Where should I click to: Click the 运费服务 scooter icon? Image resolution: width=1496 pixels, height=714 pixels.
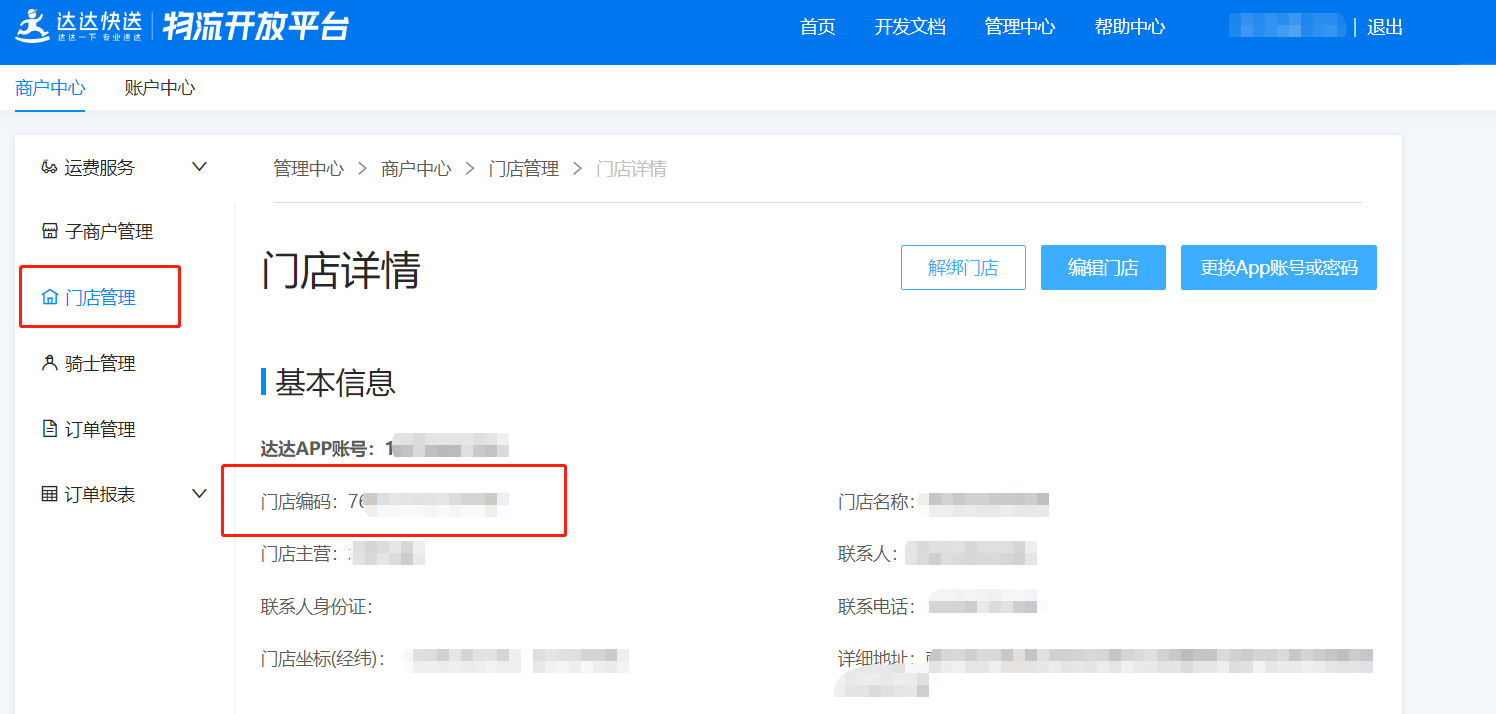(x=49, y=167)
